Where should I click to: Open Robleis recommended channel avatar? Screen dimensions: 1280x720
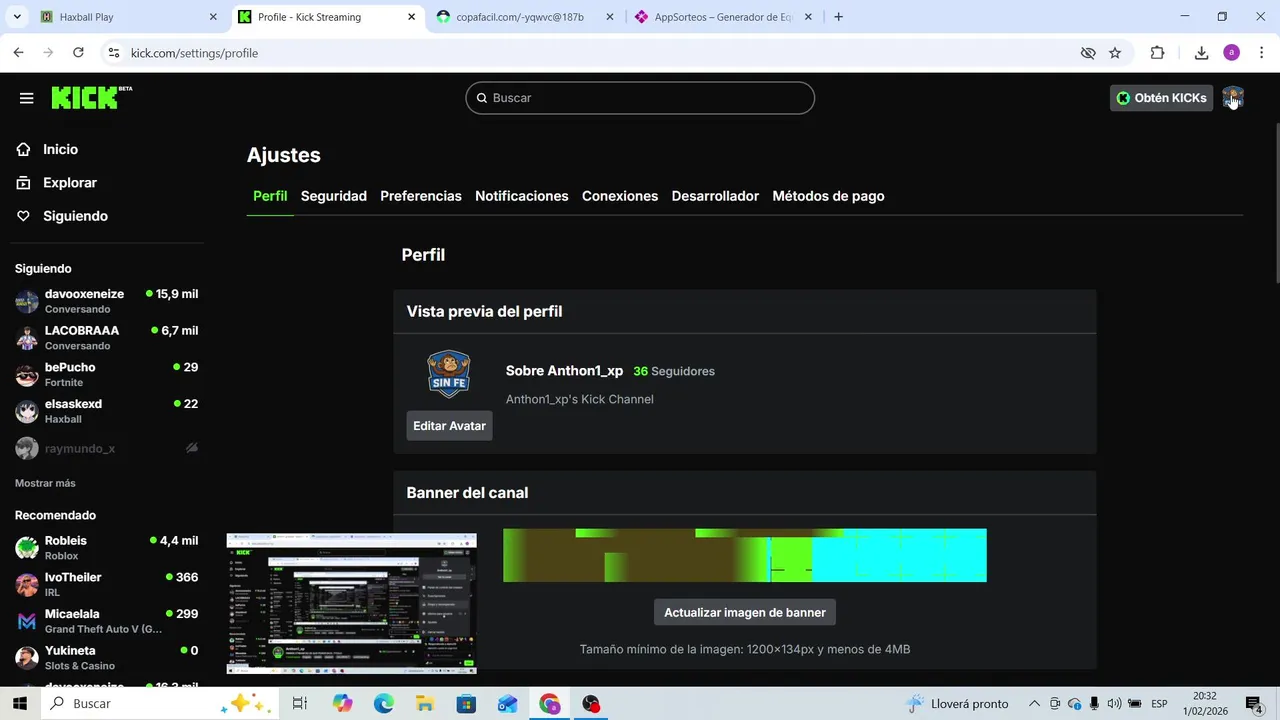(27, 548)
